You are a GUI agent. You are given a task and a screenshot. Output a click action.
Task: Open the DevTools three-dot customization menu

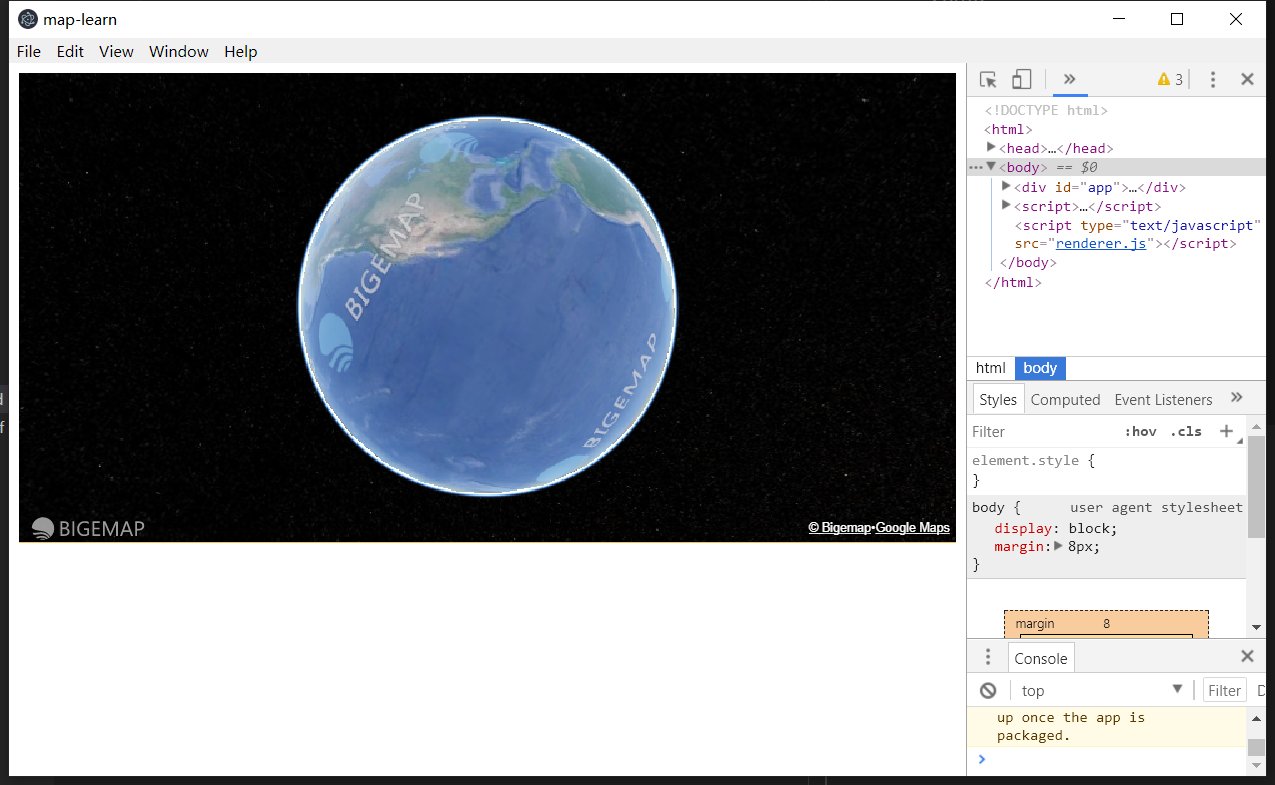[1212, 79]
